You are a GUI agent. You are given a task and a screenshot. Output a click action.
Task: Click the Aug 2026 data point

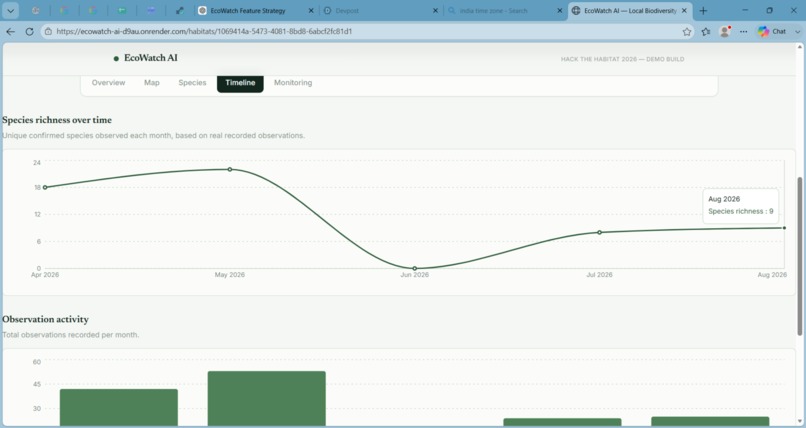click(x=784, y=228)
